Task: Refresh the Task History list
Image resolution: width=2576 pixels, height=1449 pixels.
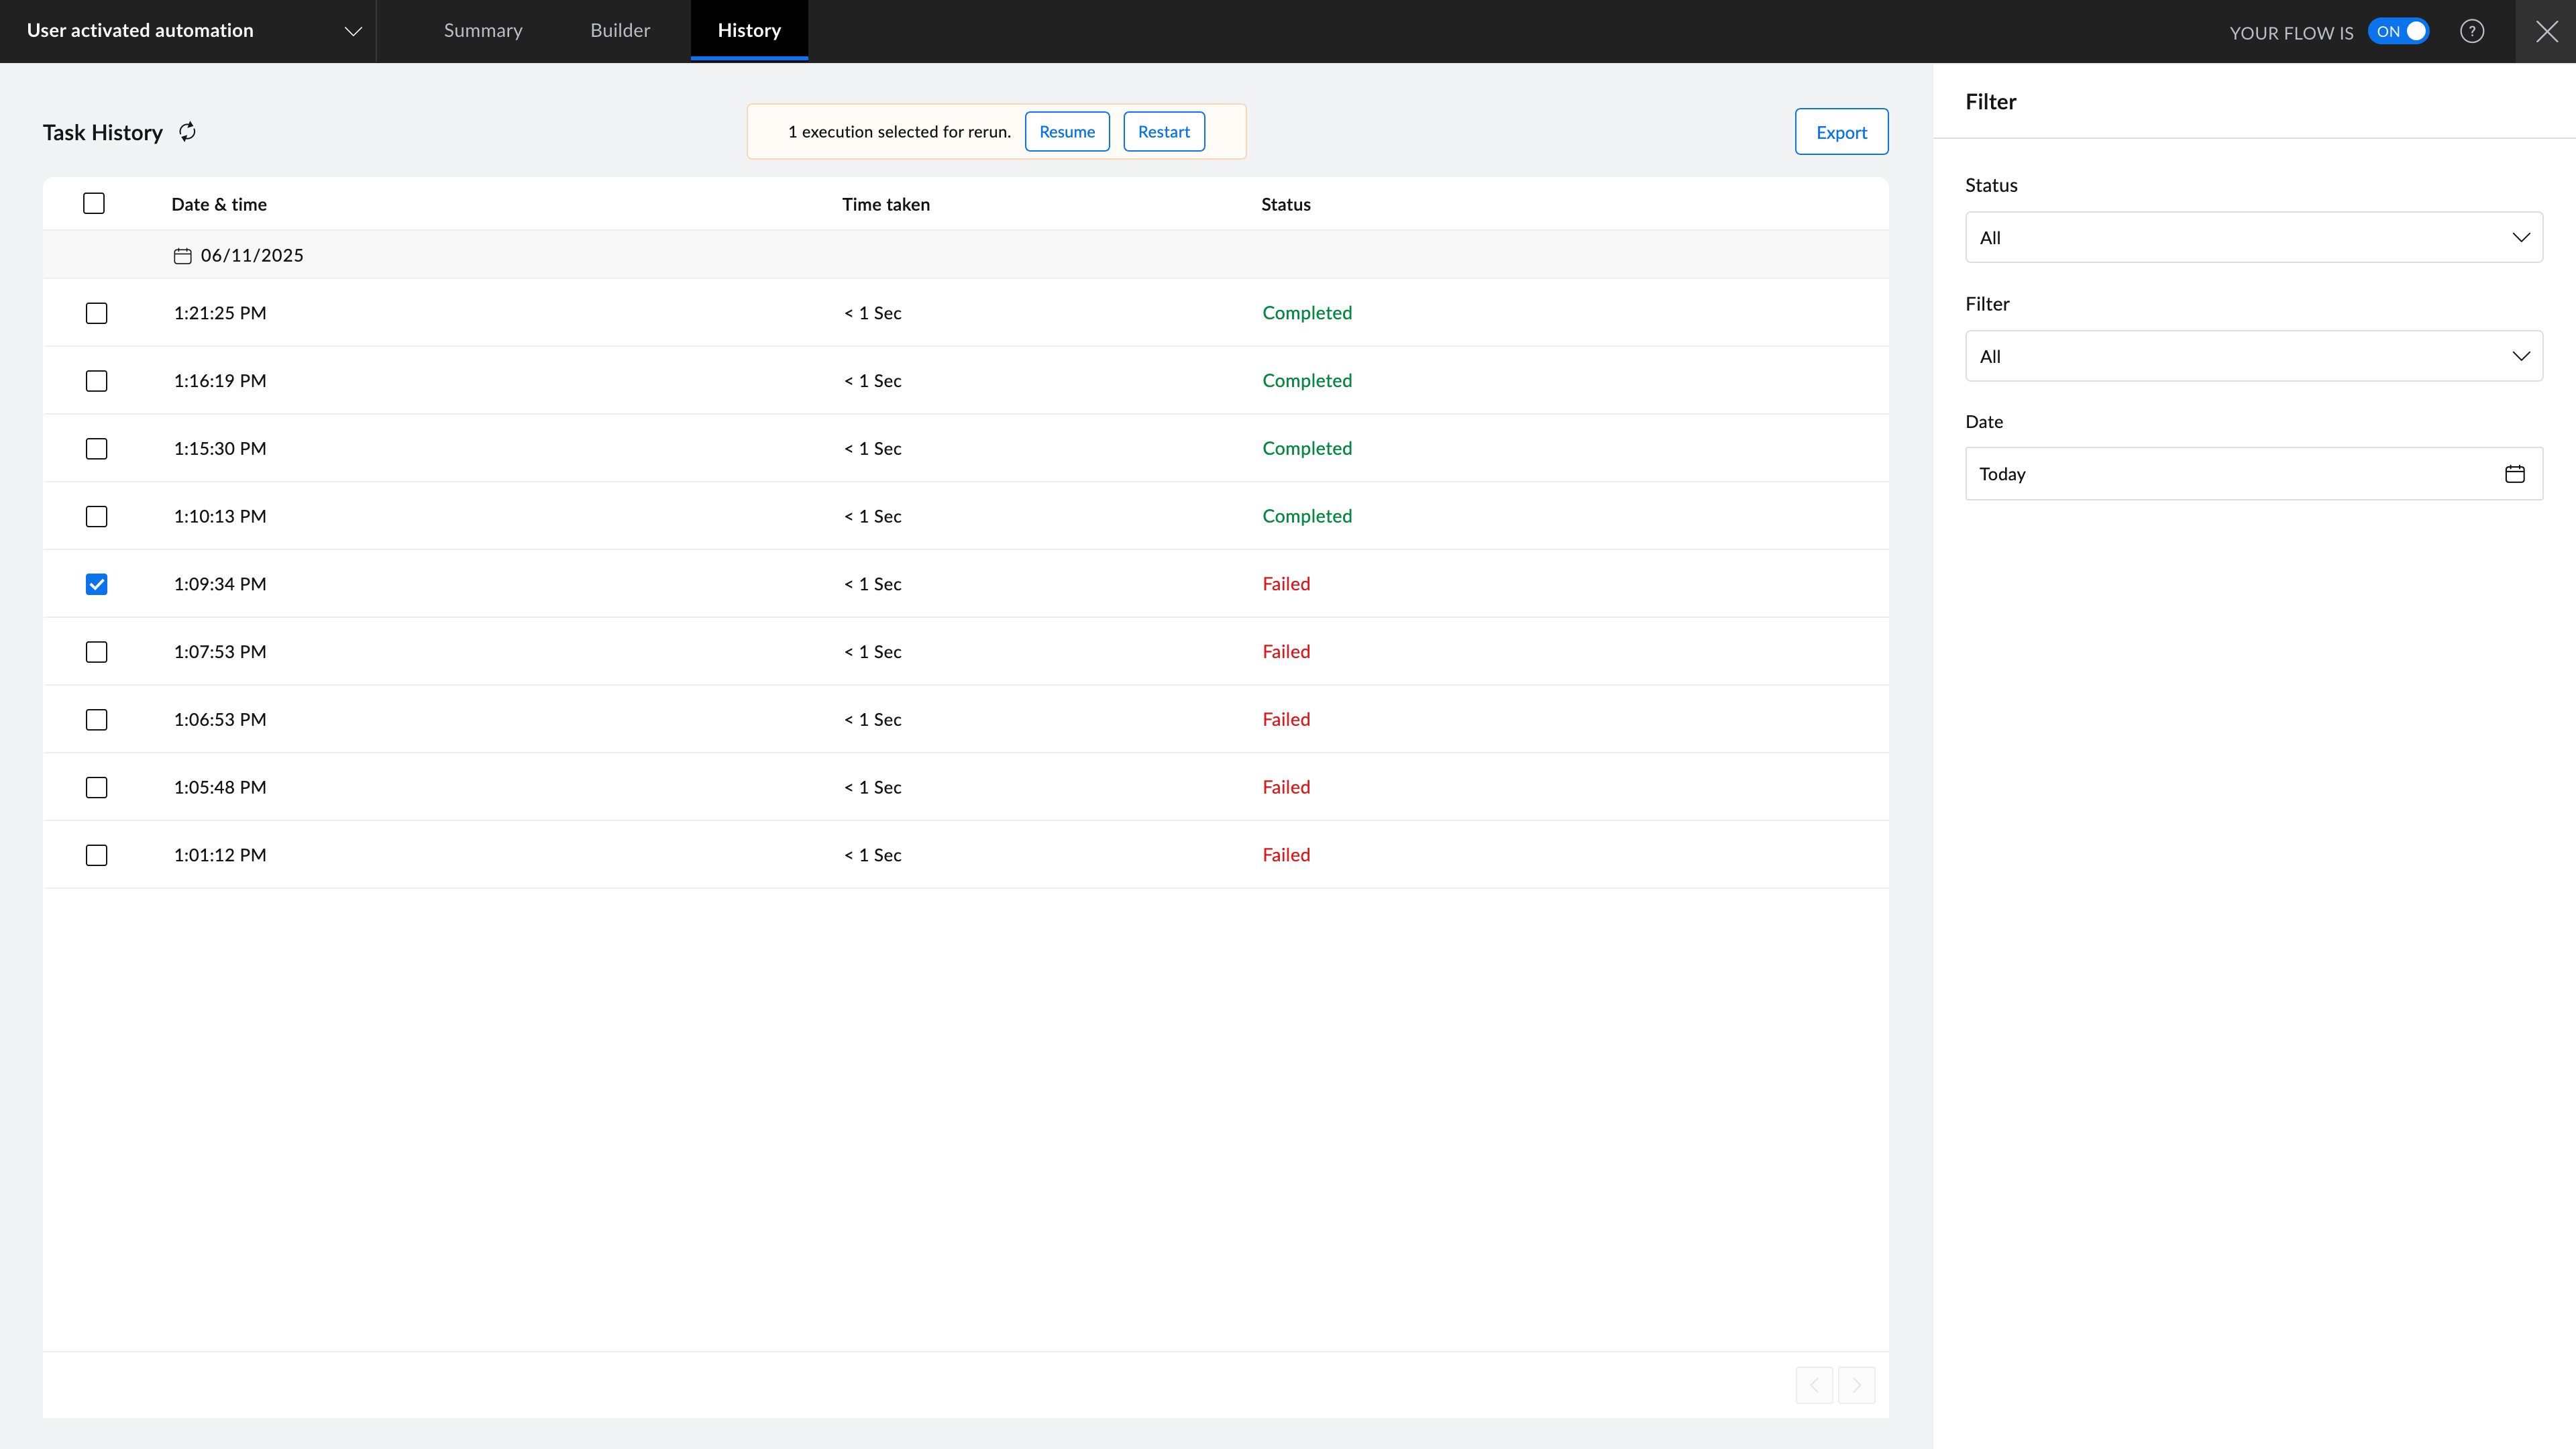Action: pyautogui.click(x=187, y=132)
